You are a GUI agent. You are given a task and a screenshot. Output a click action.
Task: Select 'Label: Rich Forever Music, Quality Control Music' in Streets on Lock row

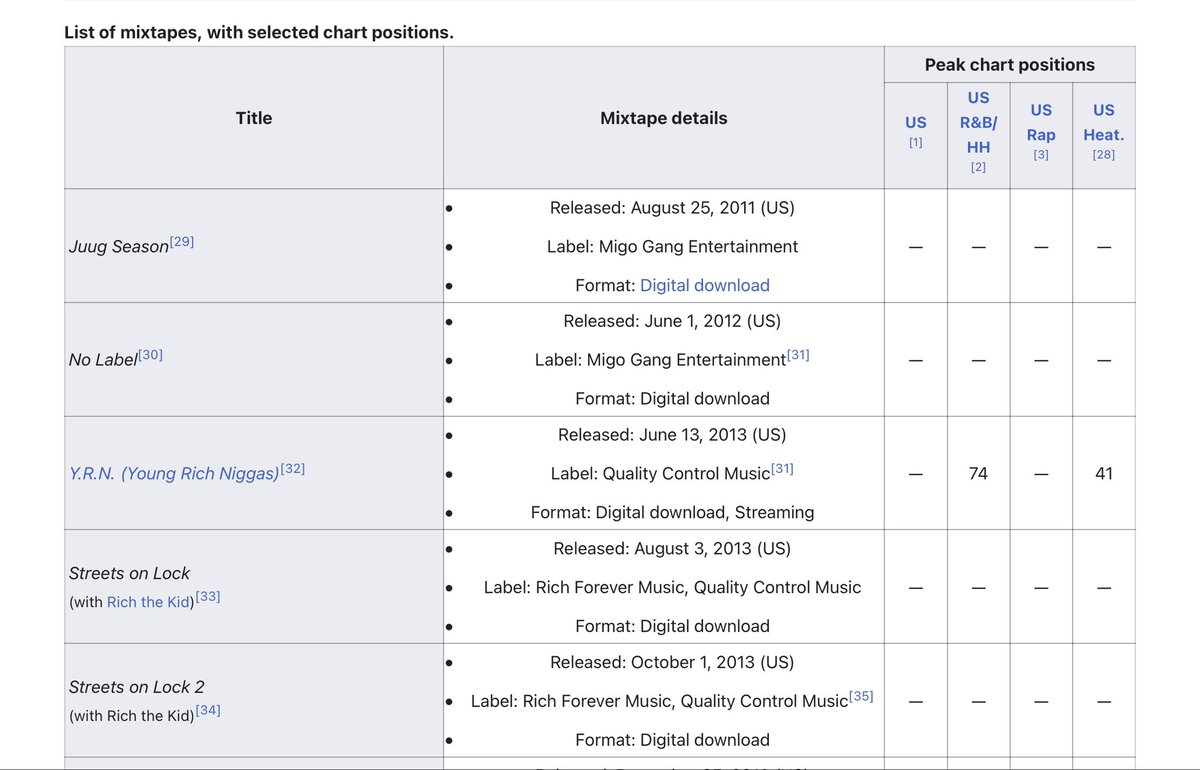(x=672, y=587)
